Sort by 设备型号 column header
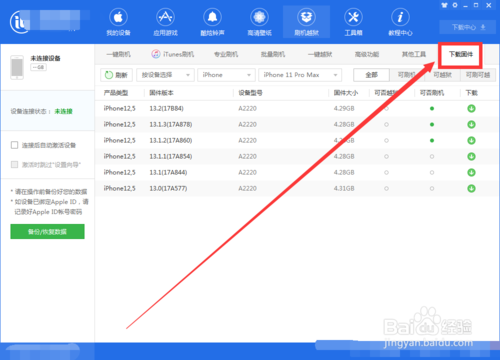500x360 pixels. tap(250, 93)
